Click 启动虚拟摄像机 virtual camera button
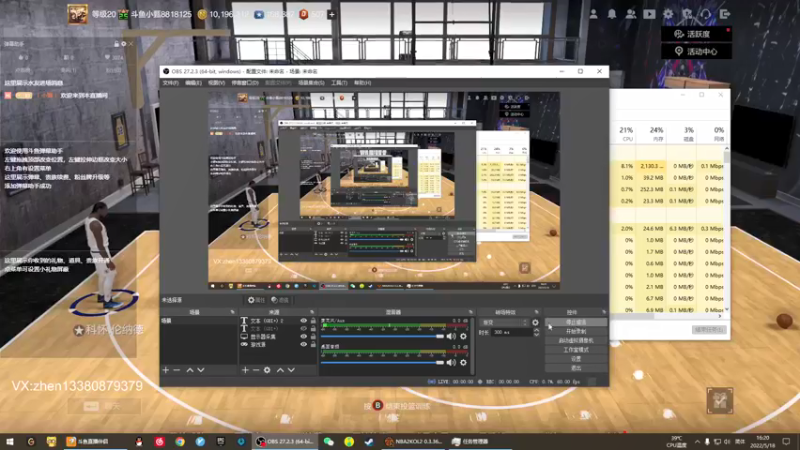This screenshot has height=450, width=800. pos(576,341)
